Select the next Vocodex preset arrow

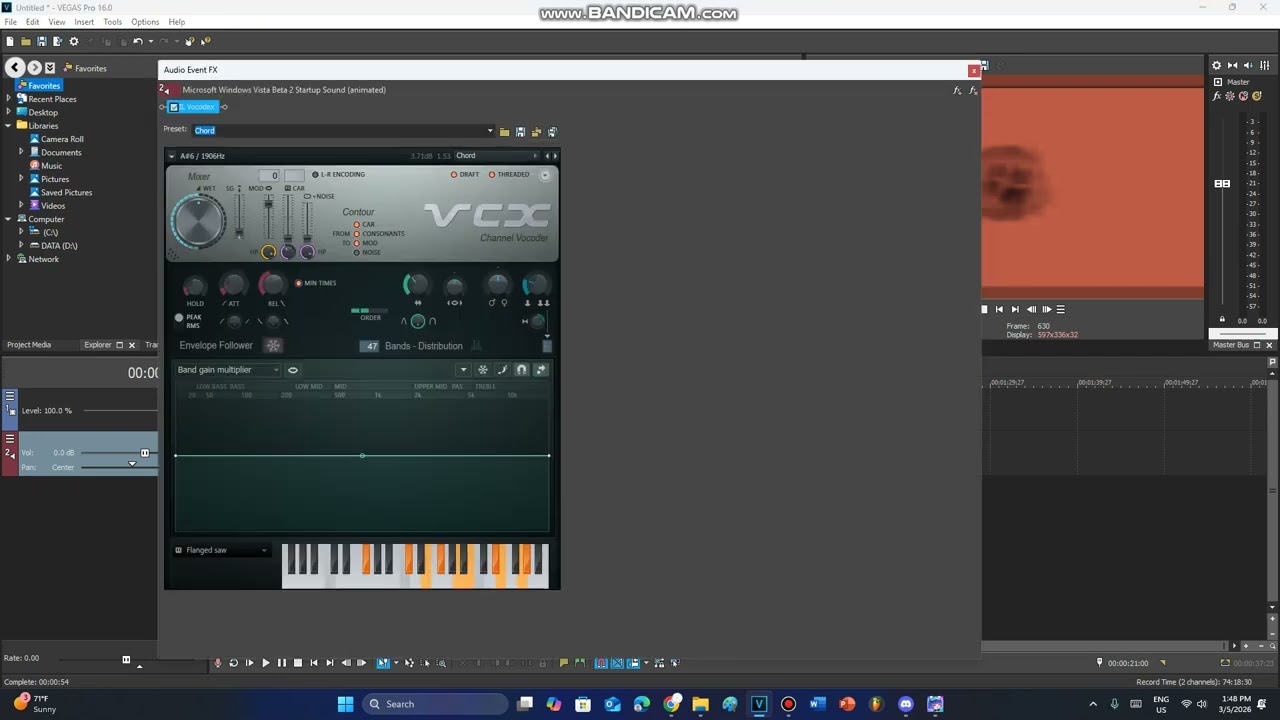click(x=555, y=156)
